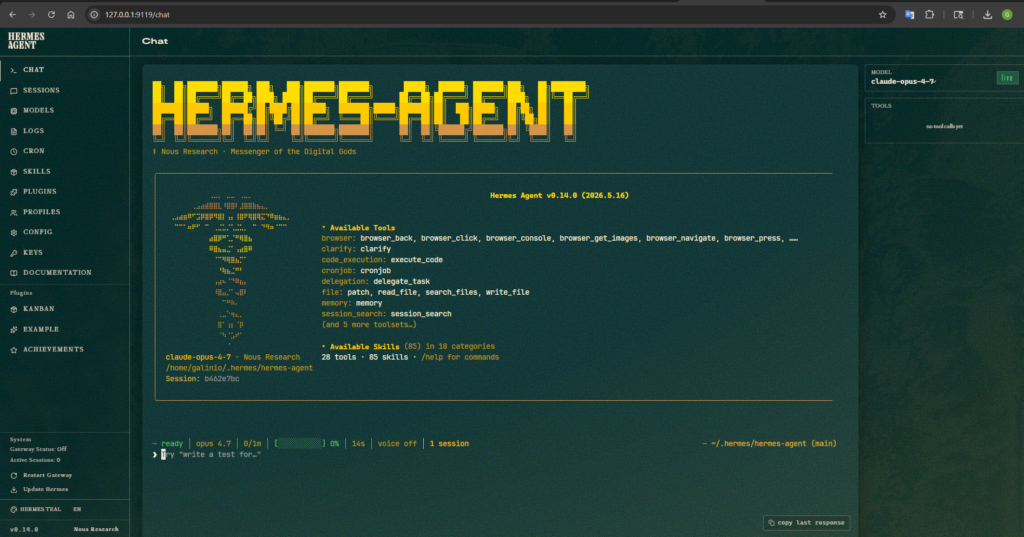Focus the chat prompt input line
1024x537 pixels.
click(496, 455)
